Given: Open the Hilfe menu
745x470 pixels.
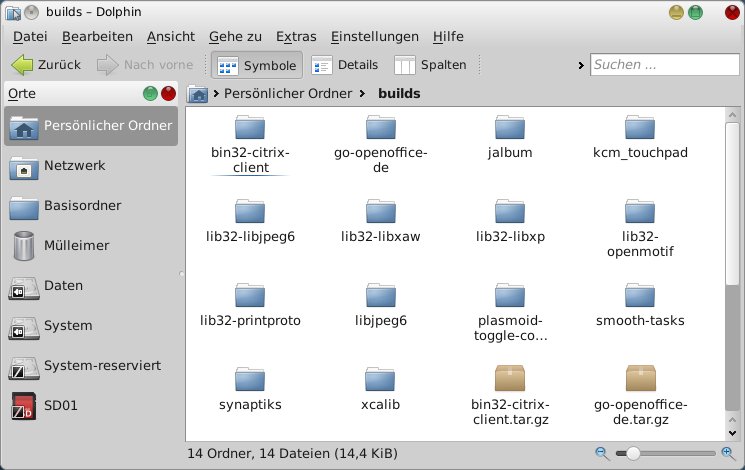Looking at the screenshot, I should (448, 37).
